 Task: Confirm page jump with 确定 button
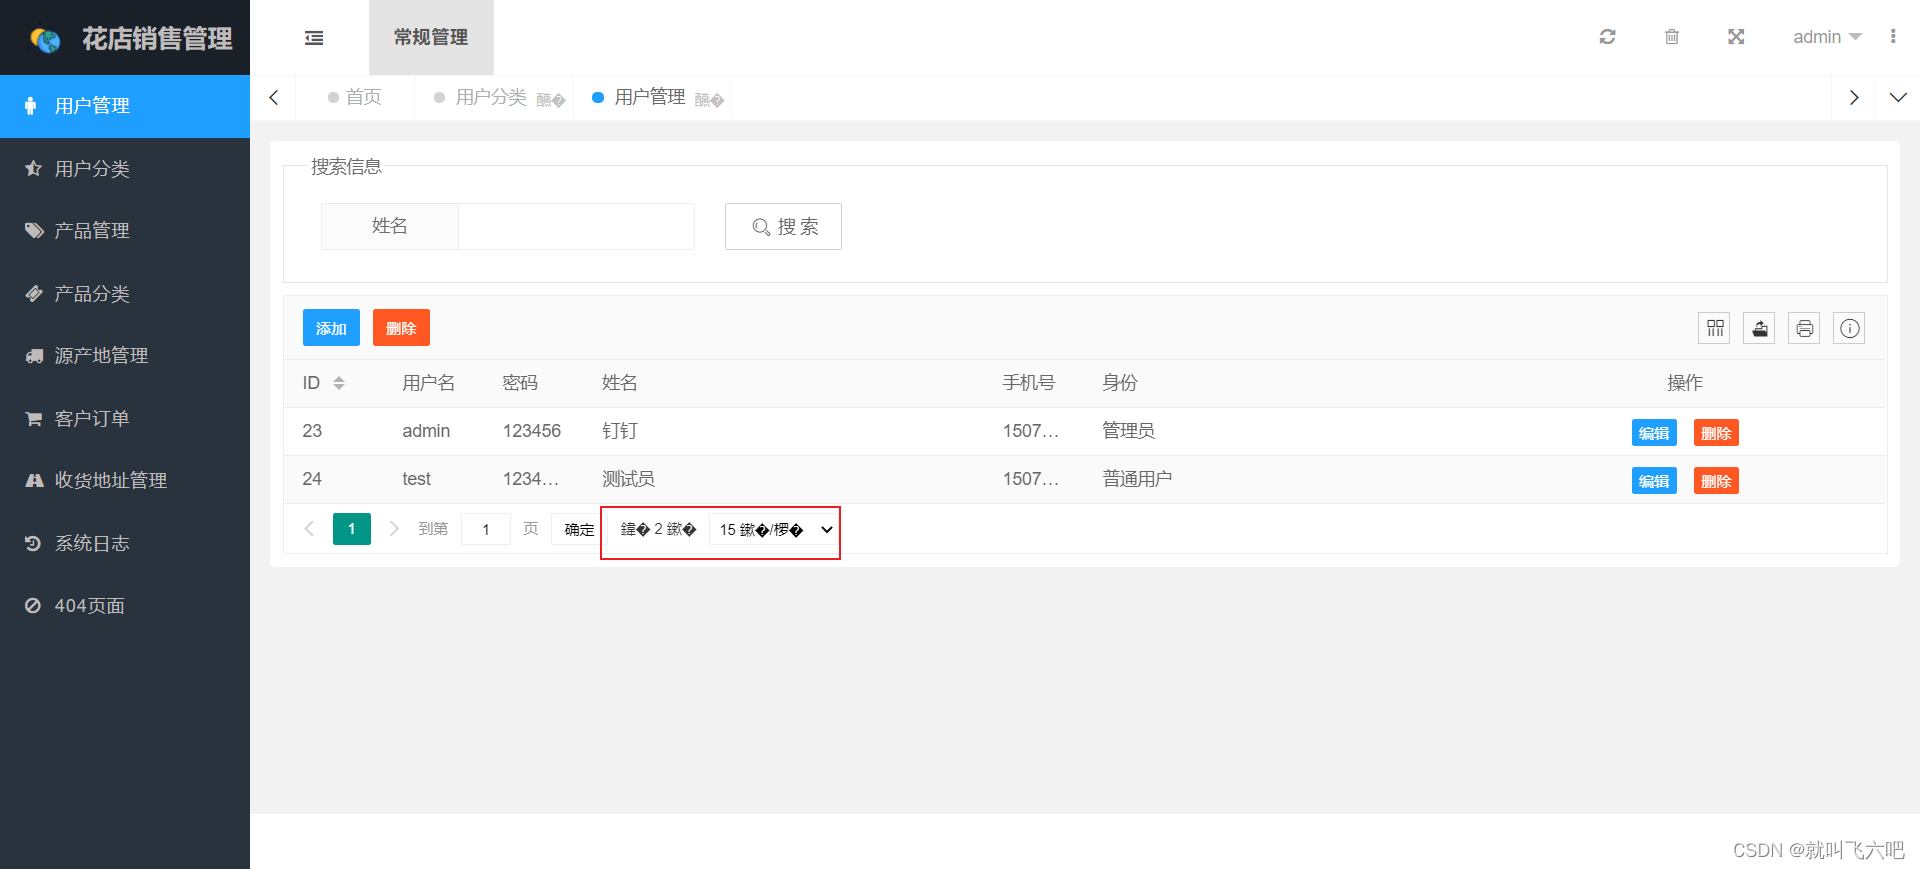click(x=579, y=529)
